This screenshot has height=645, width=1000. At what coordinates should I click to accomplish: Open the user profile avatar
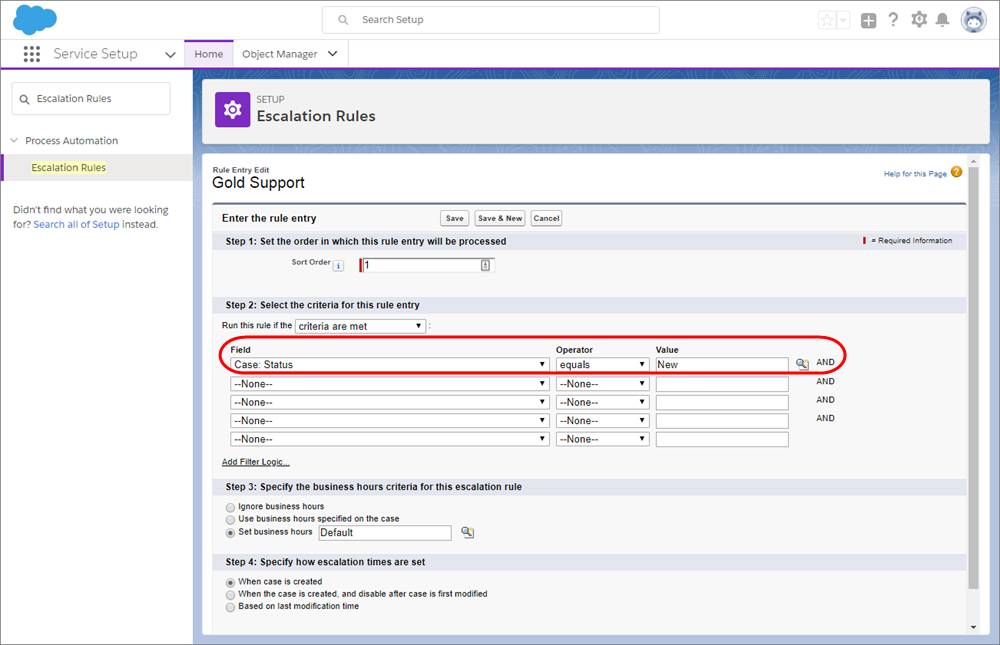[973, 20]
